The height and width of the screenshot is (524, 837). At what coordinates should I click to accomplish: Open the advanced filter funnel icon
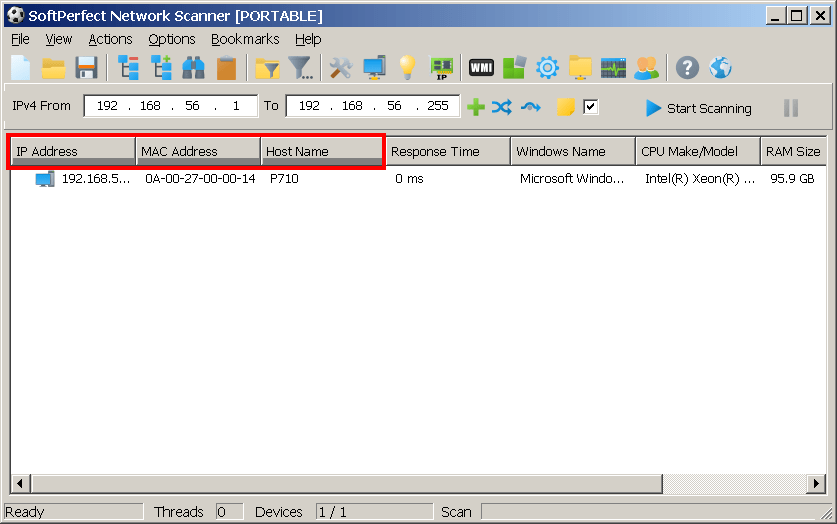tap(301, 68)
